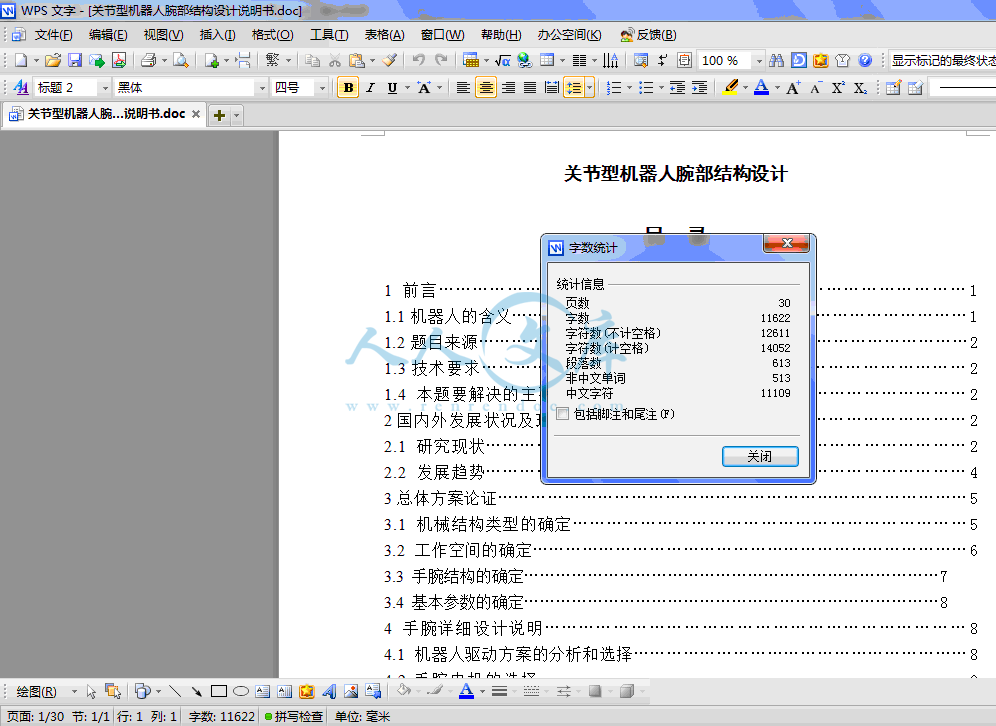Open the 工具(T) menu
This screenshot has height=726, width=996.
pos(329,35)
